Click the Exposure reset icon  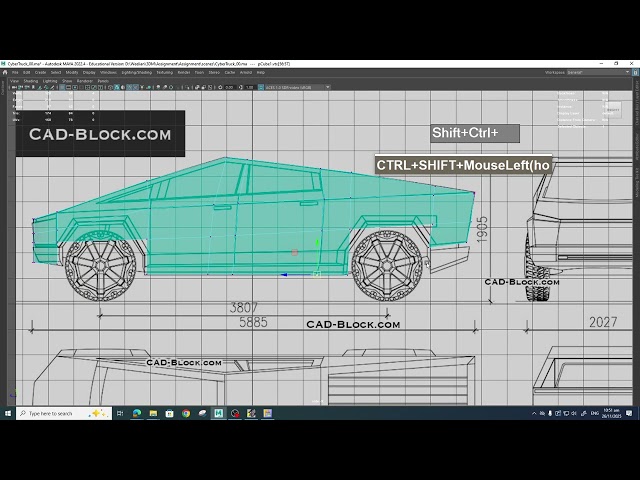pos(220,87)
